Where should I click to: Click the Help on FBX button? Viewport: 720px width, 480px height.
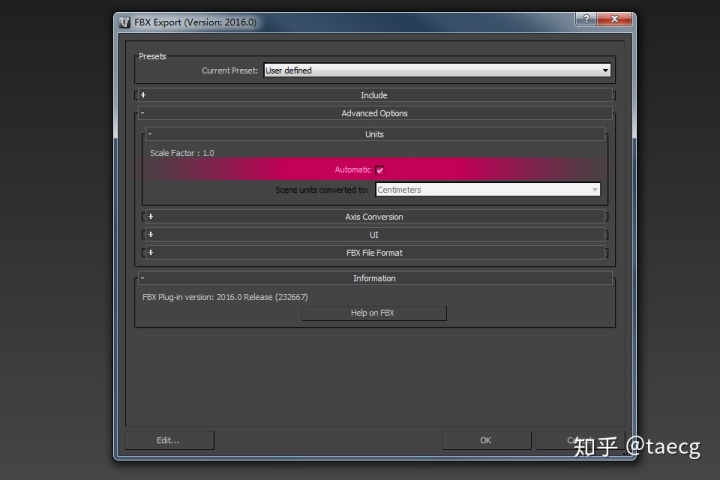pyautogui.click(x=374, y=313)
